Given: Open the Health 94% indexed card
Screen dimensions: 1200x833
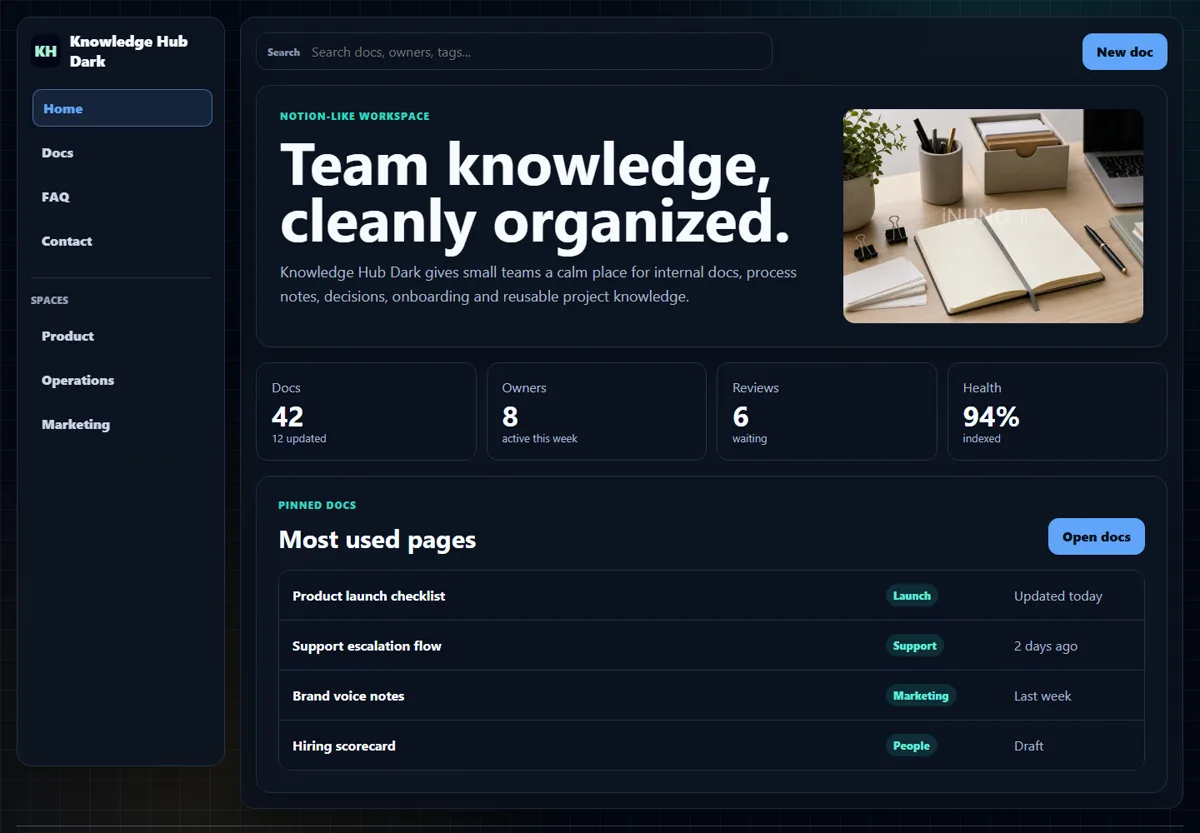Looking at the screenshot, I should [x=1057, y=411].
